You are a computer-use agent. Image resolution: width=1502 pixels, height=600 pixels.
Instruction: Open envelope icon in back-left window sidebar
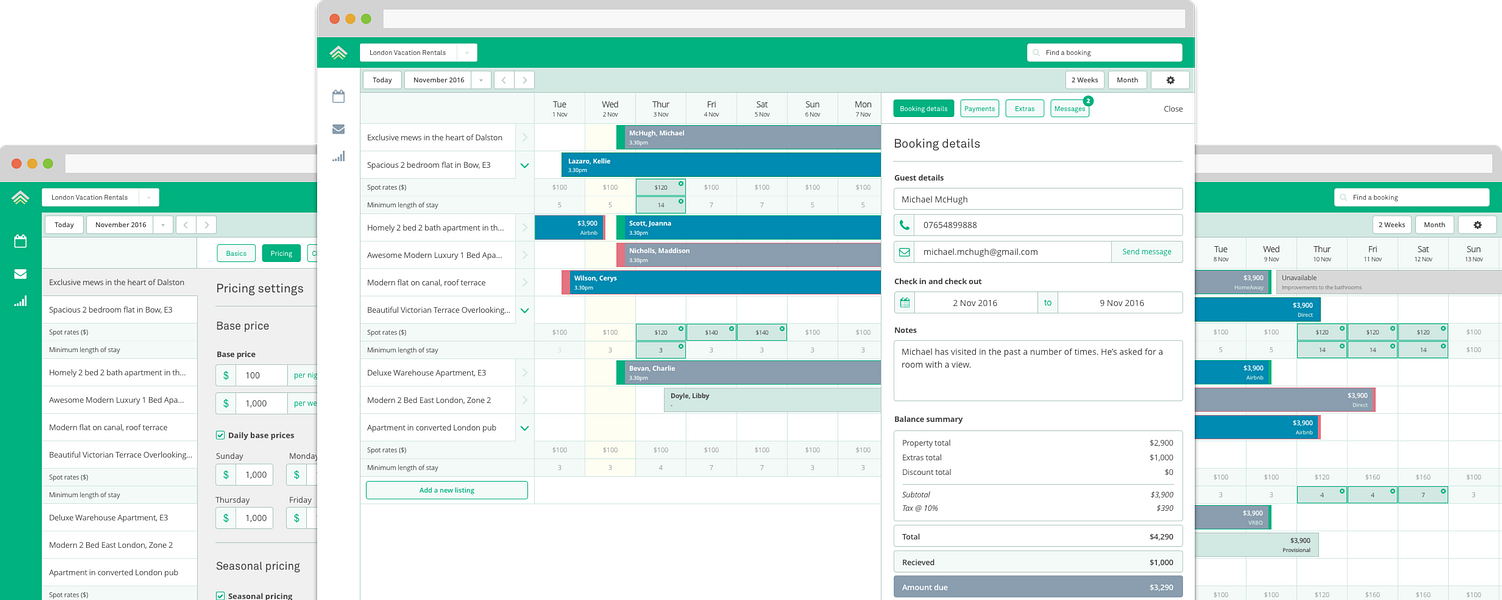[20, 273]
